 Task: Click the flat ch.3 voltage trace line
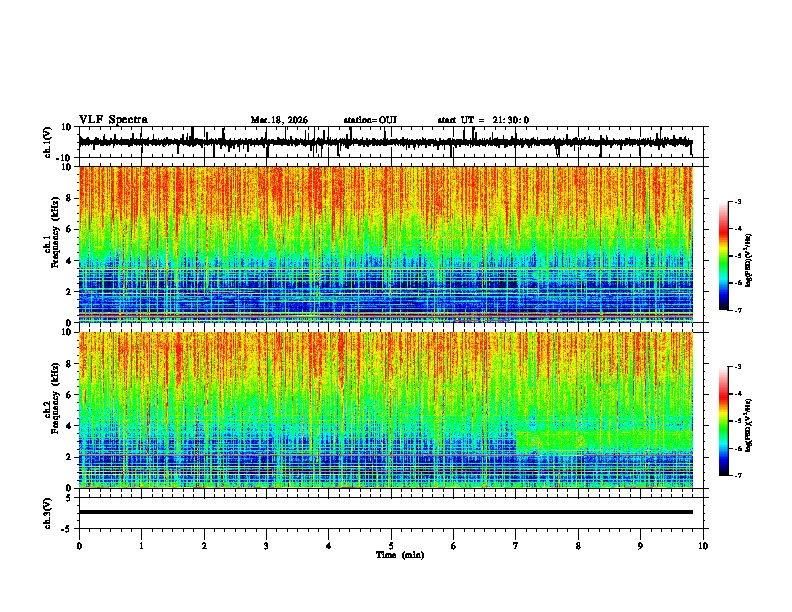point(385,512)
